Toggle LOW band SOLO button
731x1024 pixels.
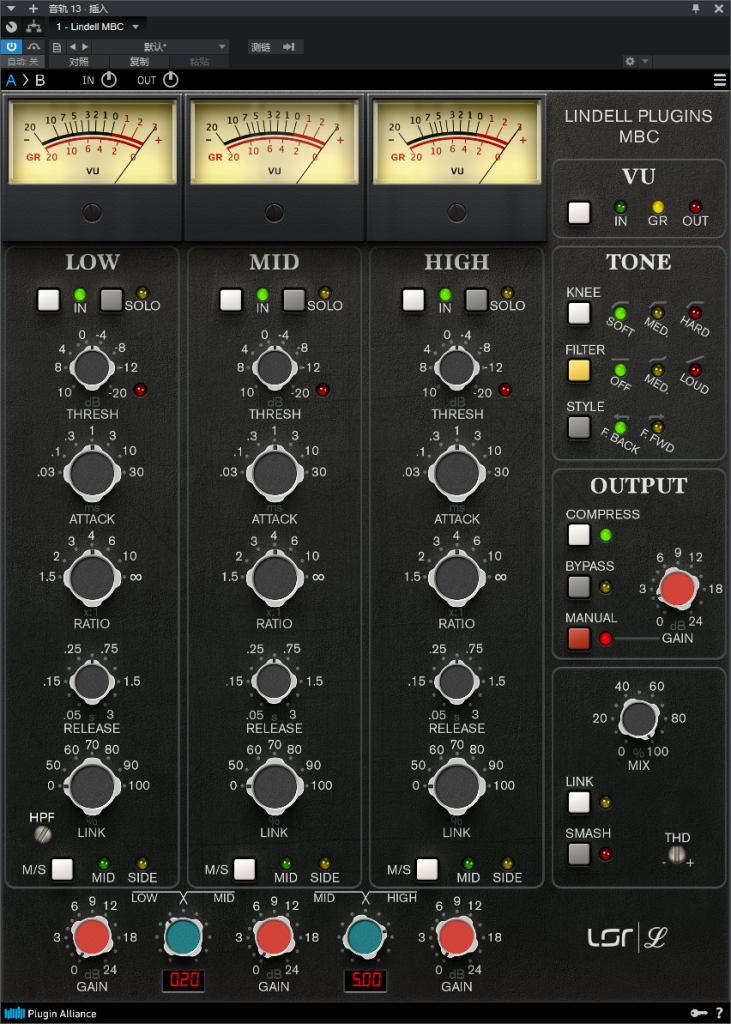112,300
